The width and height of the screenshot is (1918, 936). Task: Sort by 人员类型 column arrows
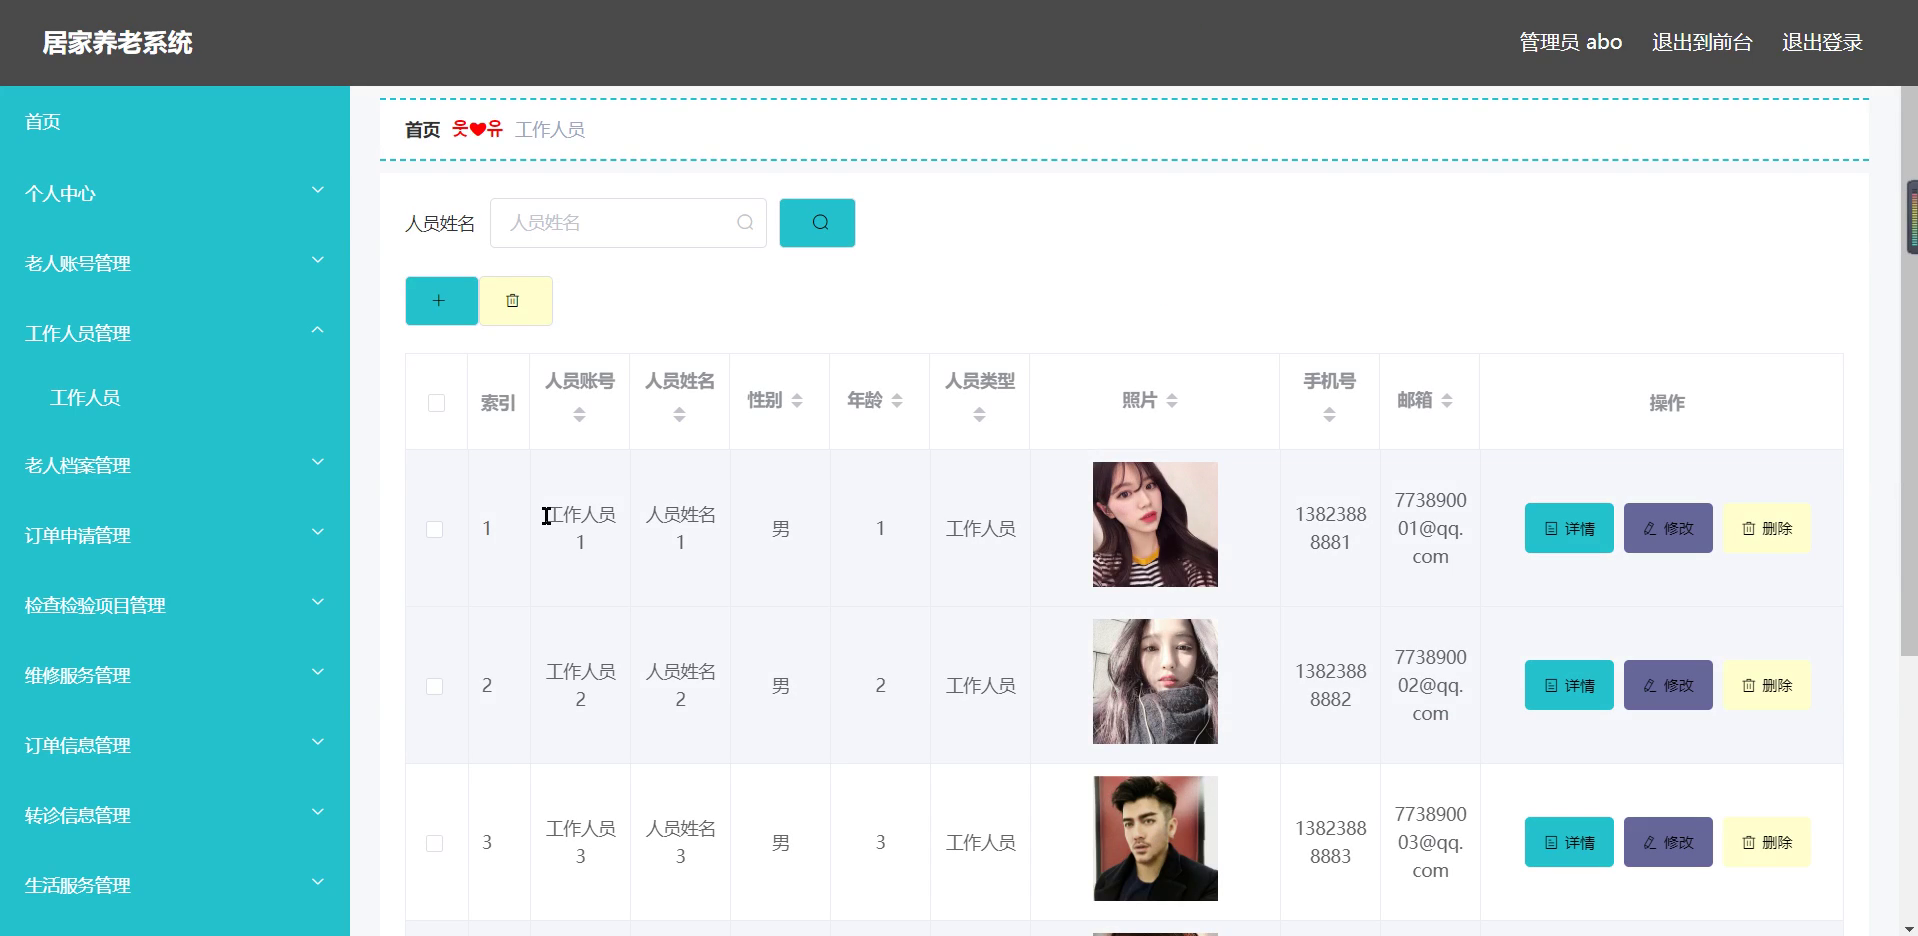(x=979, y=414)
